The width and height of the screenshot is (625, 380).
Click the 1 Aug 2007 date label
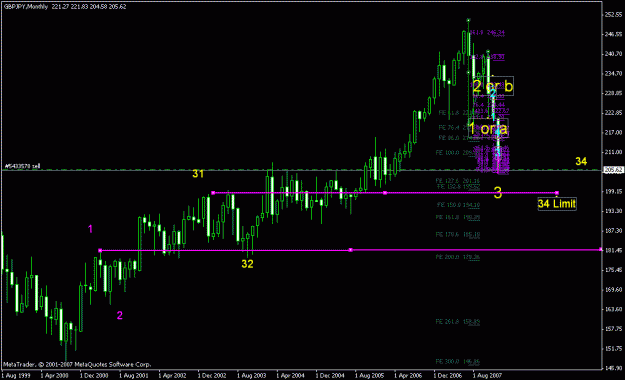click(x=487, y=376)
